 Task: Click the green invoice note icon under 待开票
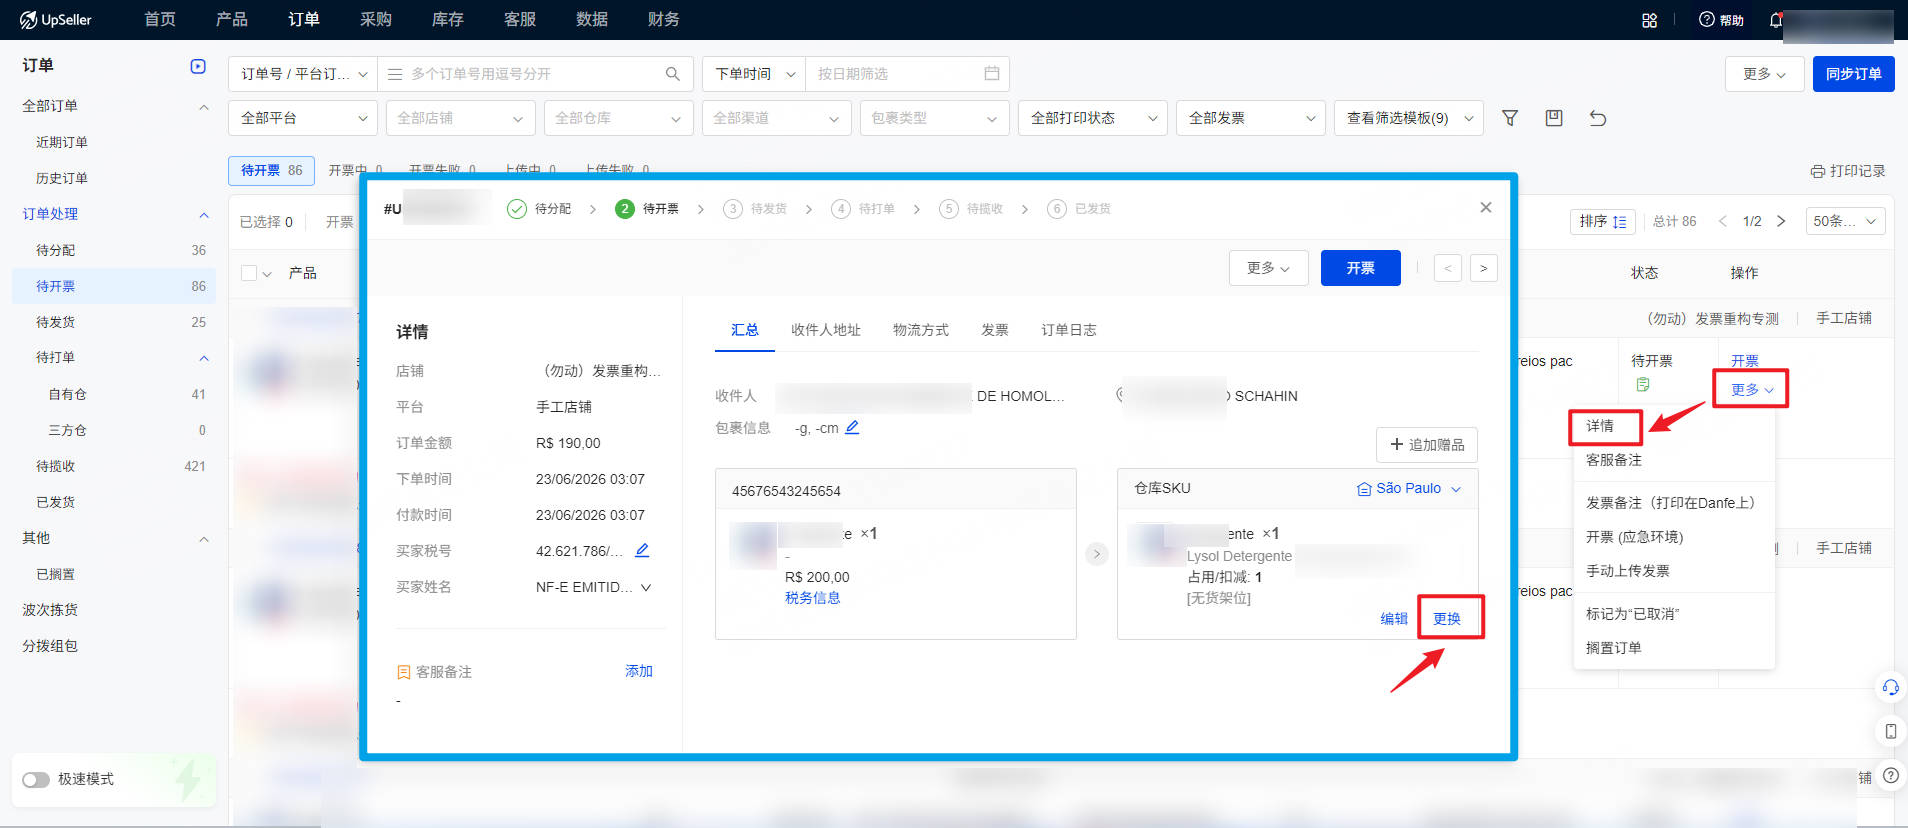coord(1643,385)
